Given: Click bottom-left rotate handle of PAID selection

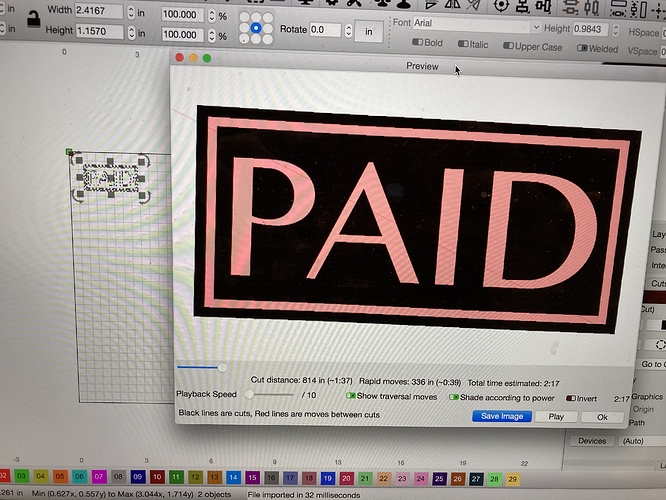Looking at the screenshot, I should 78,196.
